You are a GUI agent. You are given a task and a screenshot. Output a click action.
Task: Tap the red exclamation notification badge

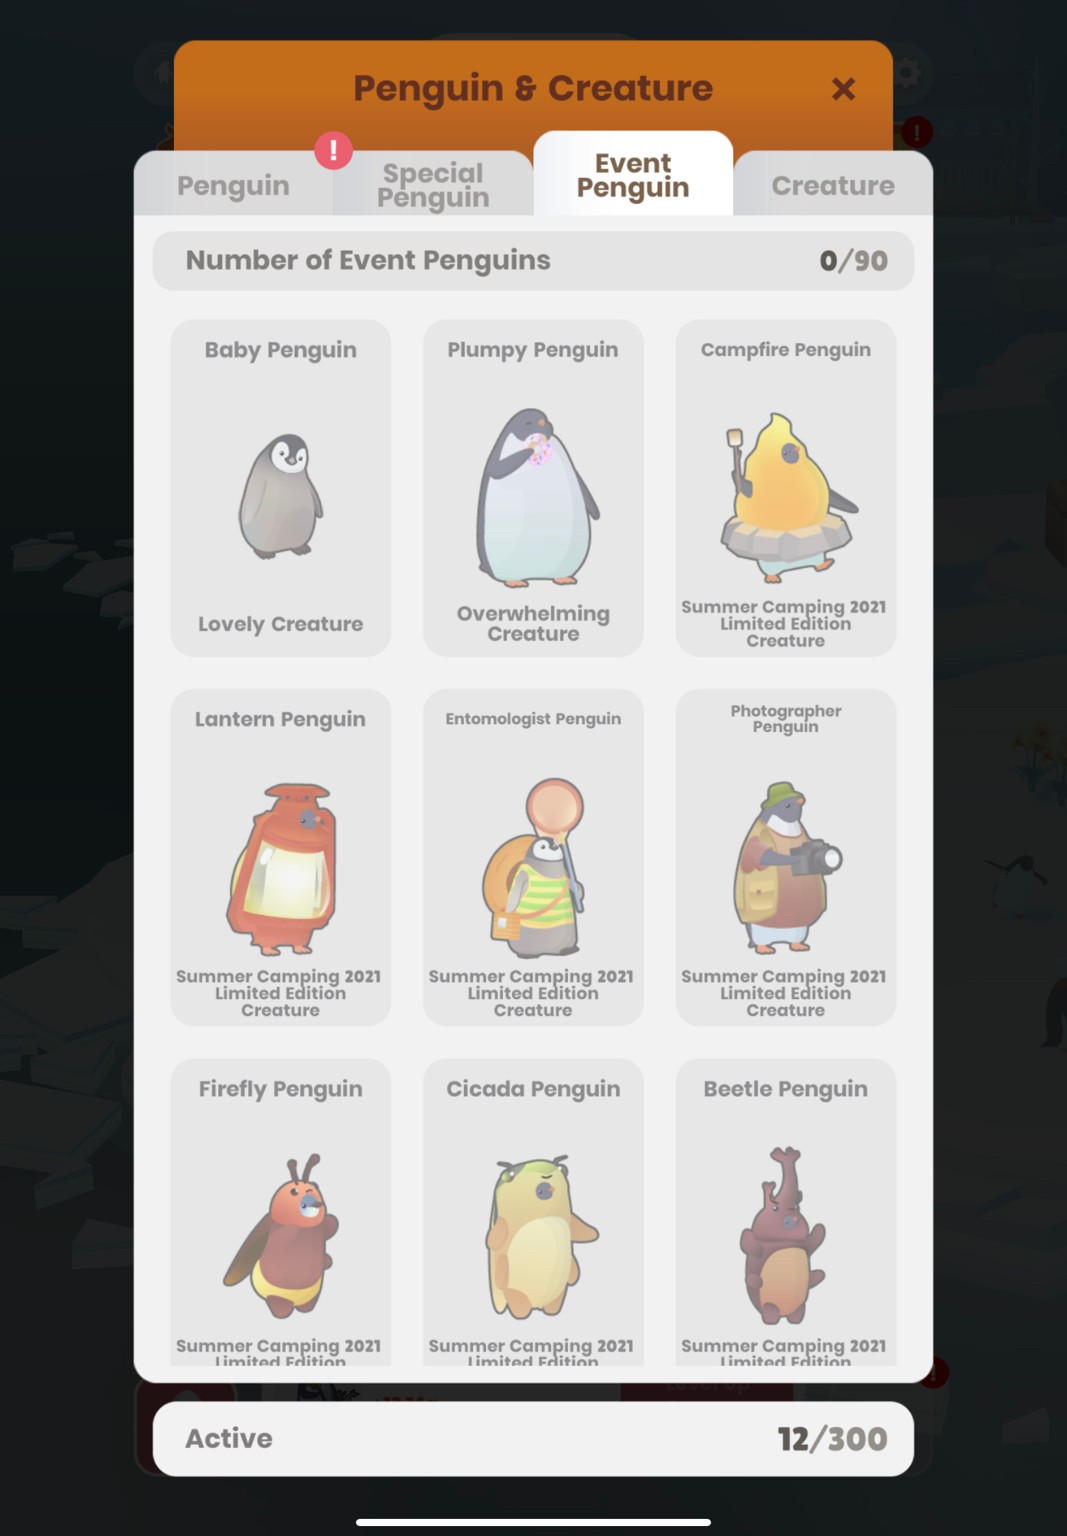(x=333, y=151)
